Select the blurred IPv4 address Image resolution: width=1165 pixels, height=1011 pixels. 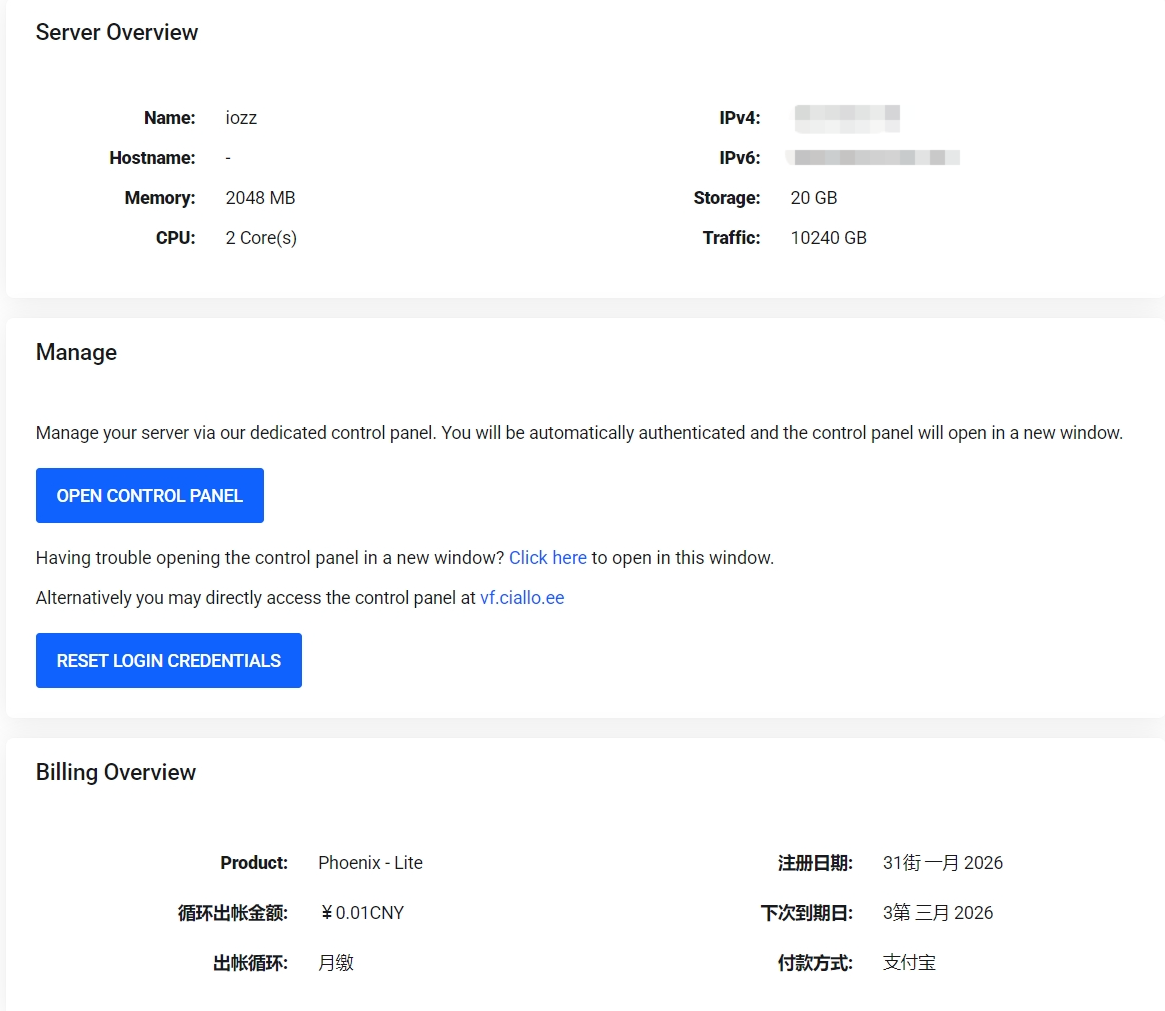[x=847, y=118]
